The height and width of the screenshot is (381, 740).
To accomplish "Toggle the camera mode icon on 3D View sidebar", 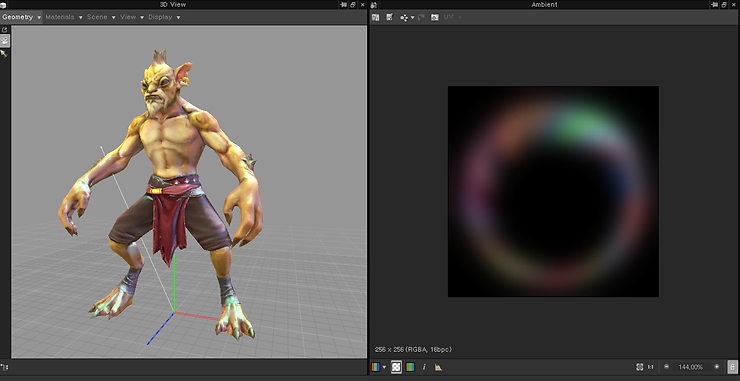I will point(4,41).
